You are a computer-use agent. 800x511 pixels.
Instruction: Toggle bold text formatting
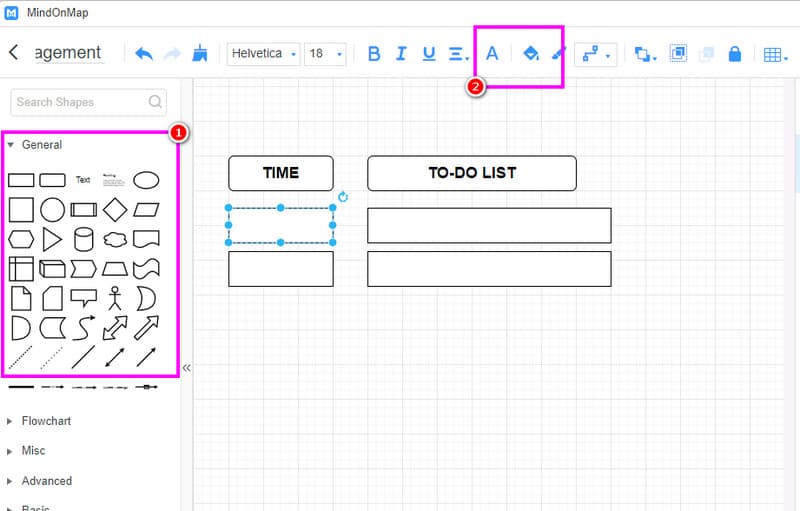pos(374,54)
